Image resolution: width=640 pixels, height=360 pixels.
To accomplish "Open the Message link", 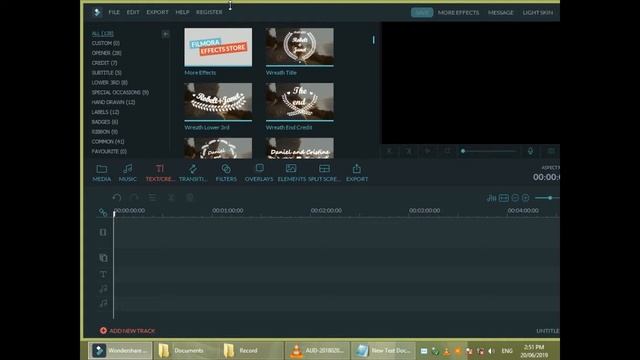I will pos(500,13).
